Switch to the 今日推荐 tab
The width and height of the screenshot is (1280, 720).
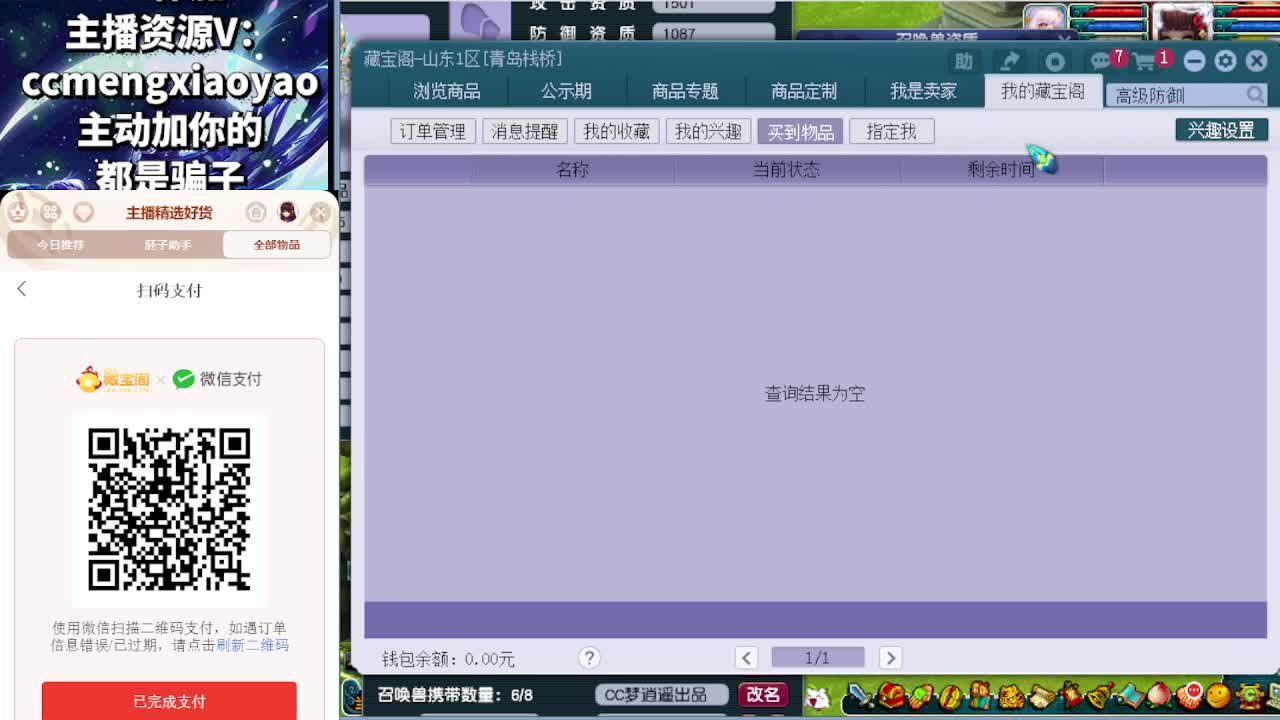(x=60, y=244)
